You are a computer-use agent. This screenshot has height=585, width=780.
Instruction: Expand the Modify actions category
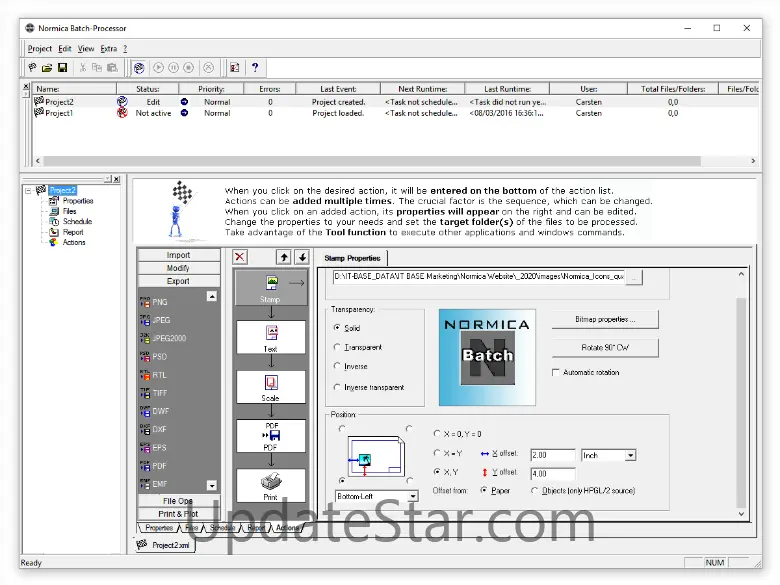click(179, 268)
